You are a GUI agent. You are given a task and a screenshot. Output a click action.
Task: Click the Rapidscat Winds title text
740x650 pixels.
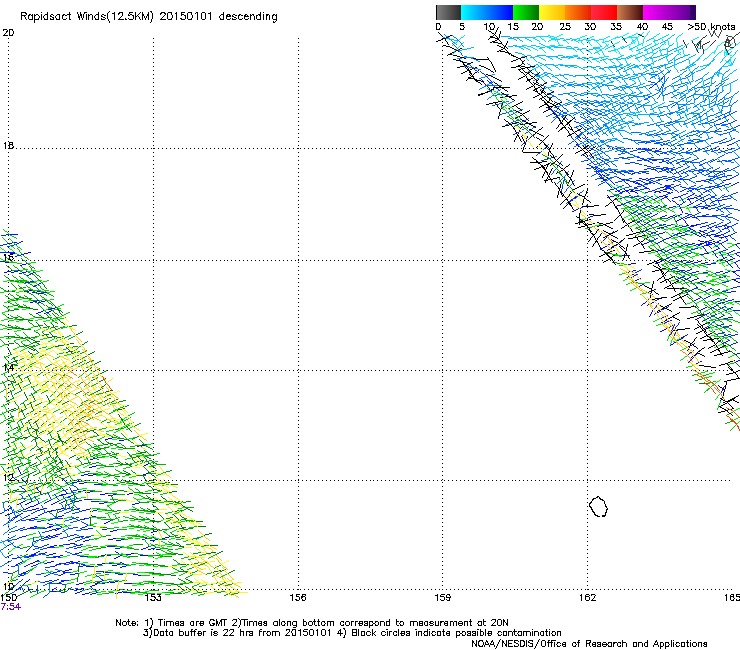point(149,17)
